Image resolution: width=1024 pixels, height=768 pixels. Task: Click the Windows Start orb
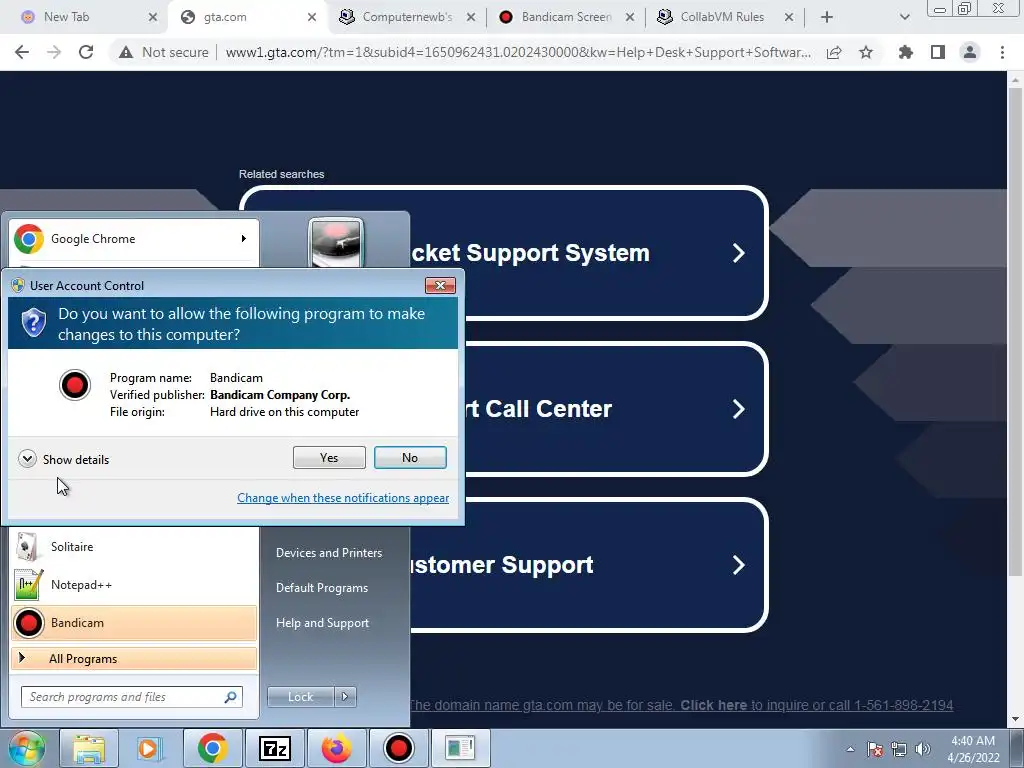[x=27, y=748]
